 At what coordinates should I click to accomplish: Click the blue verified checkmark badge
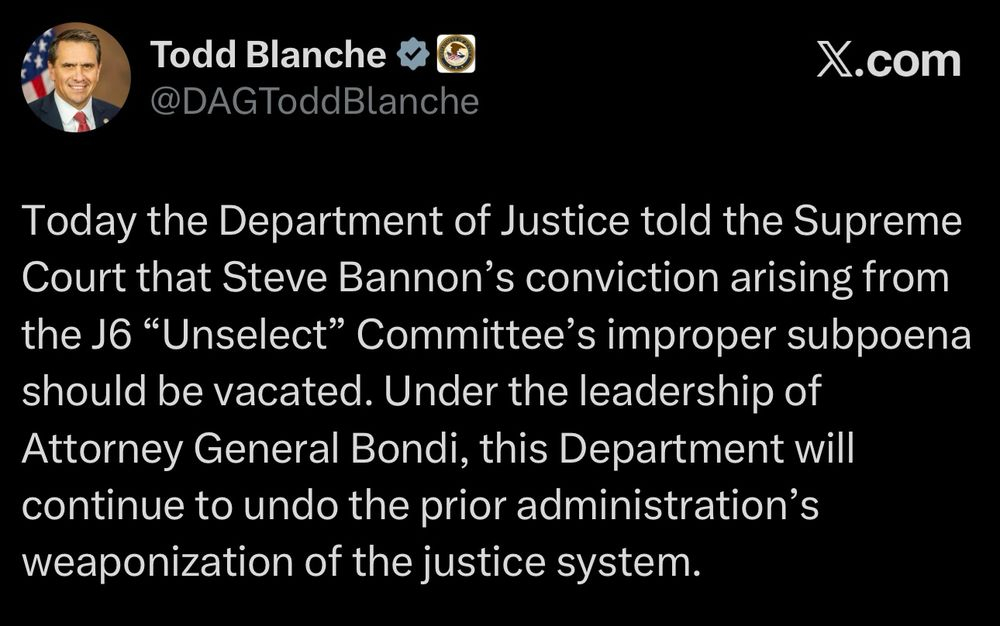pyautogui.click(x=413, y=56)
